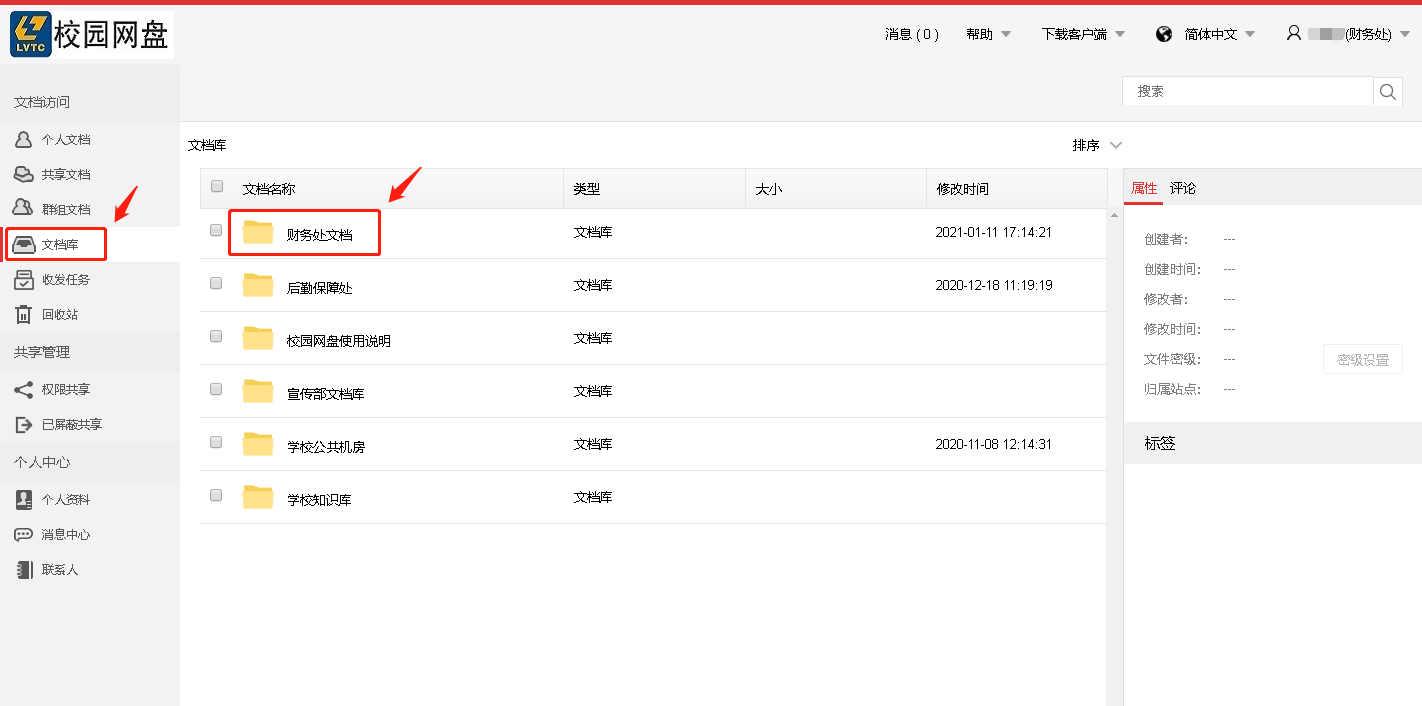Open the 帮助 dropdown menu

coord(988,34)
